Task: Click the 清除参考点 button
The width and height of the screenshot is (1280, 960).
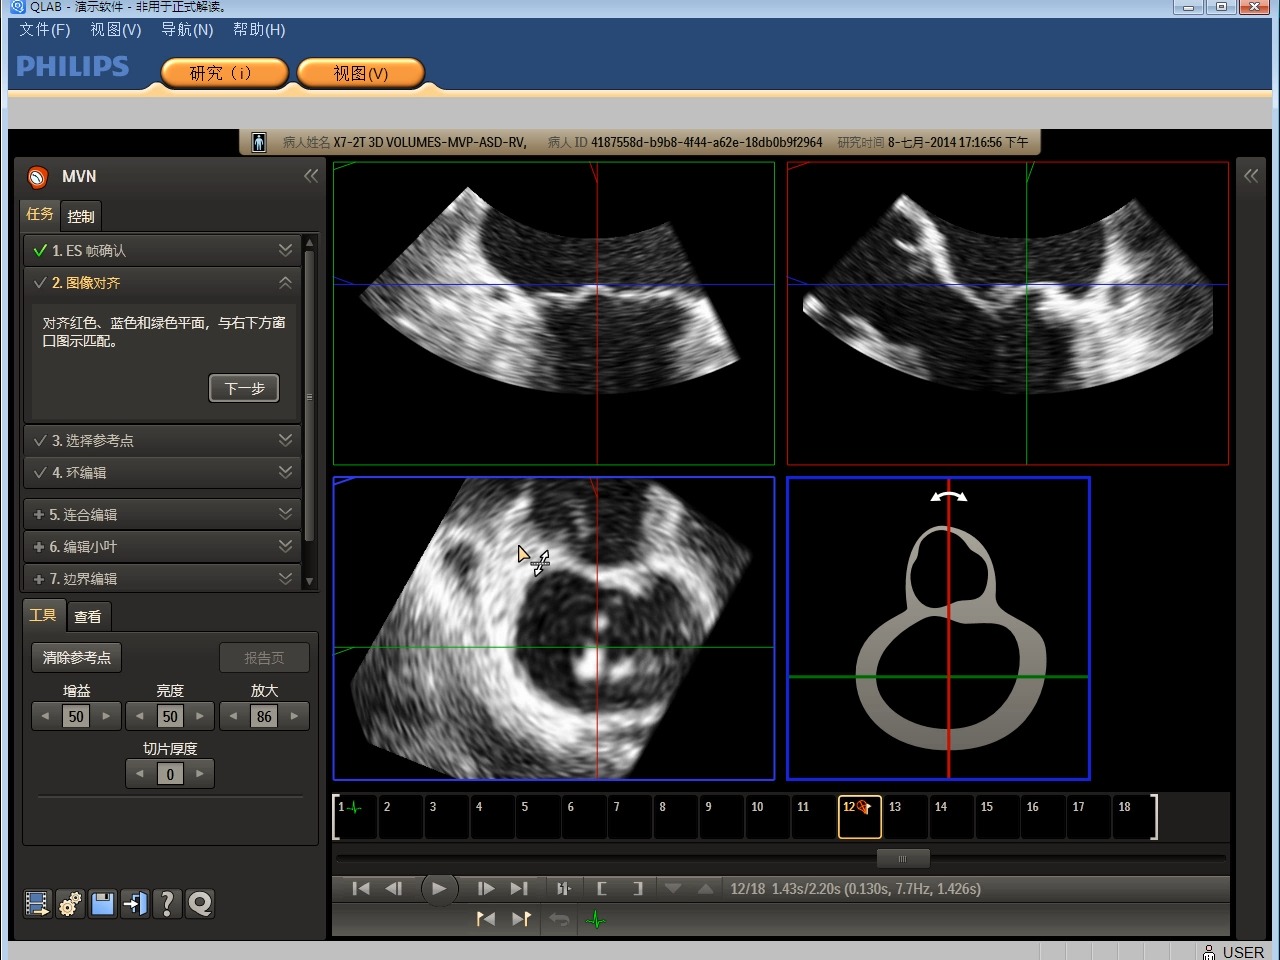Action: point(77,657)
